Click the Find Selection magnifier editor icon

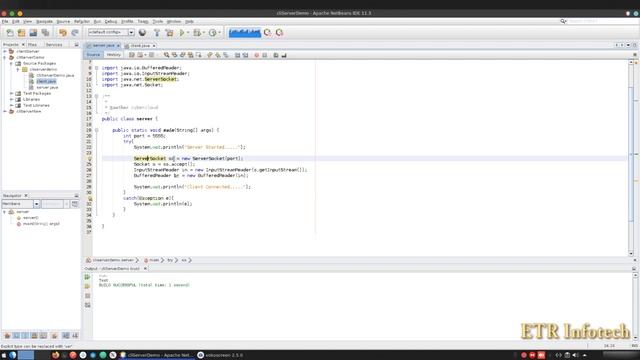pos(167,55)
